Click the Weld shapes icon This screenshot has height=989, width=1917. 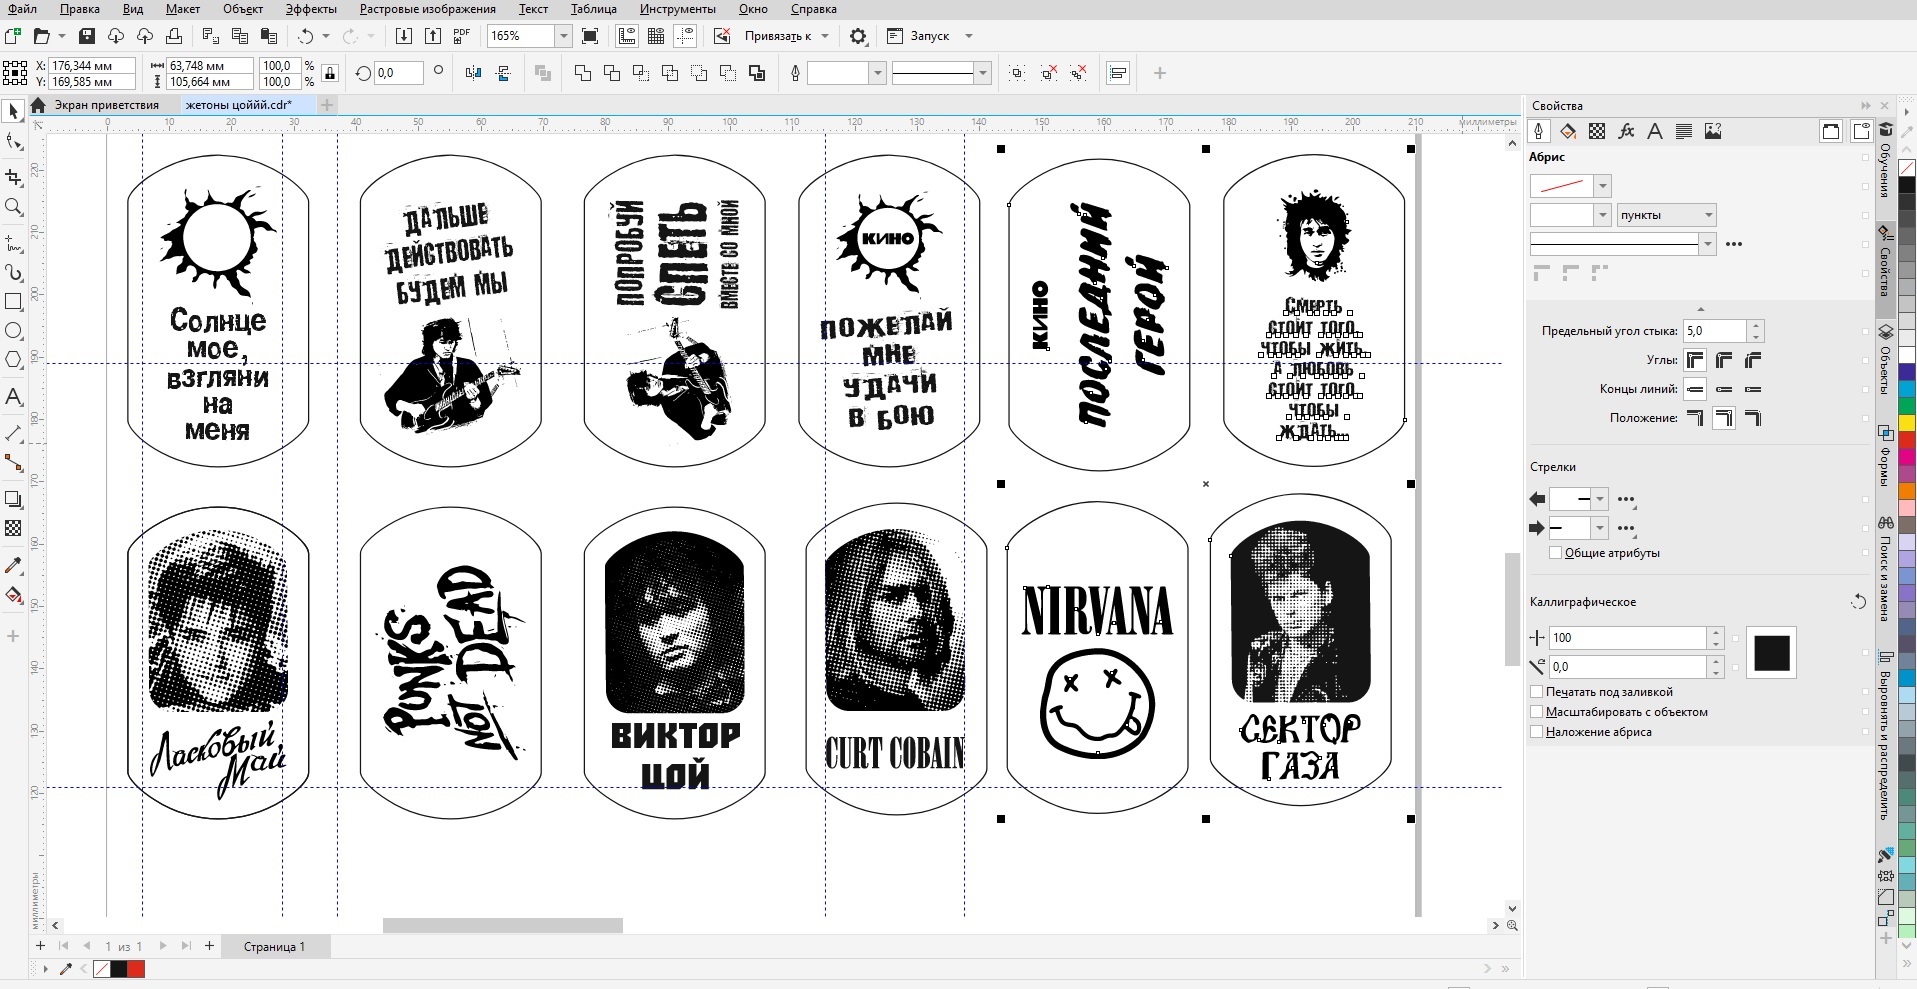point(583,73)
